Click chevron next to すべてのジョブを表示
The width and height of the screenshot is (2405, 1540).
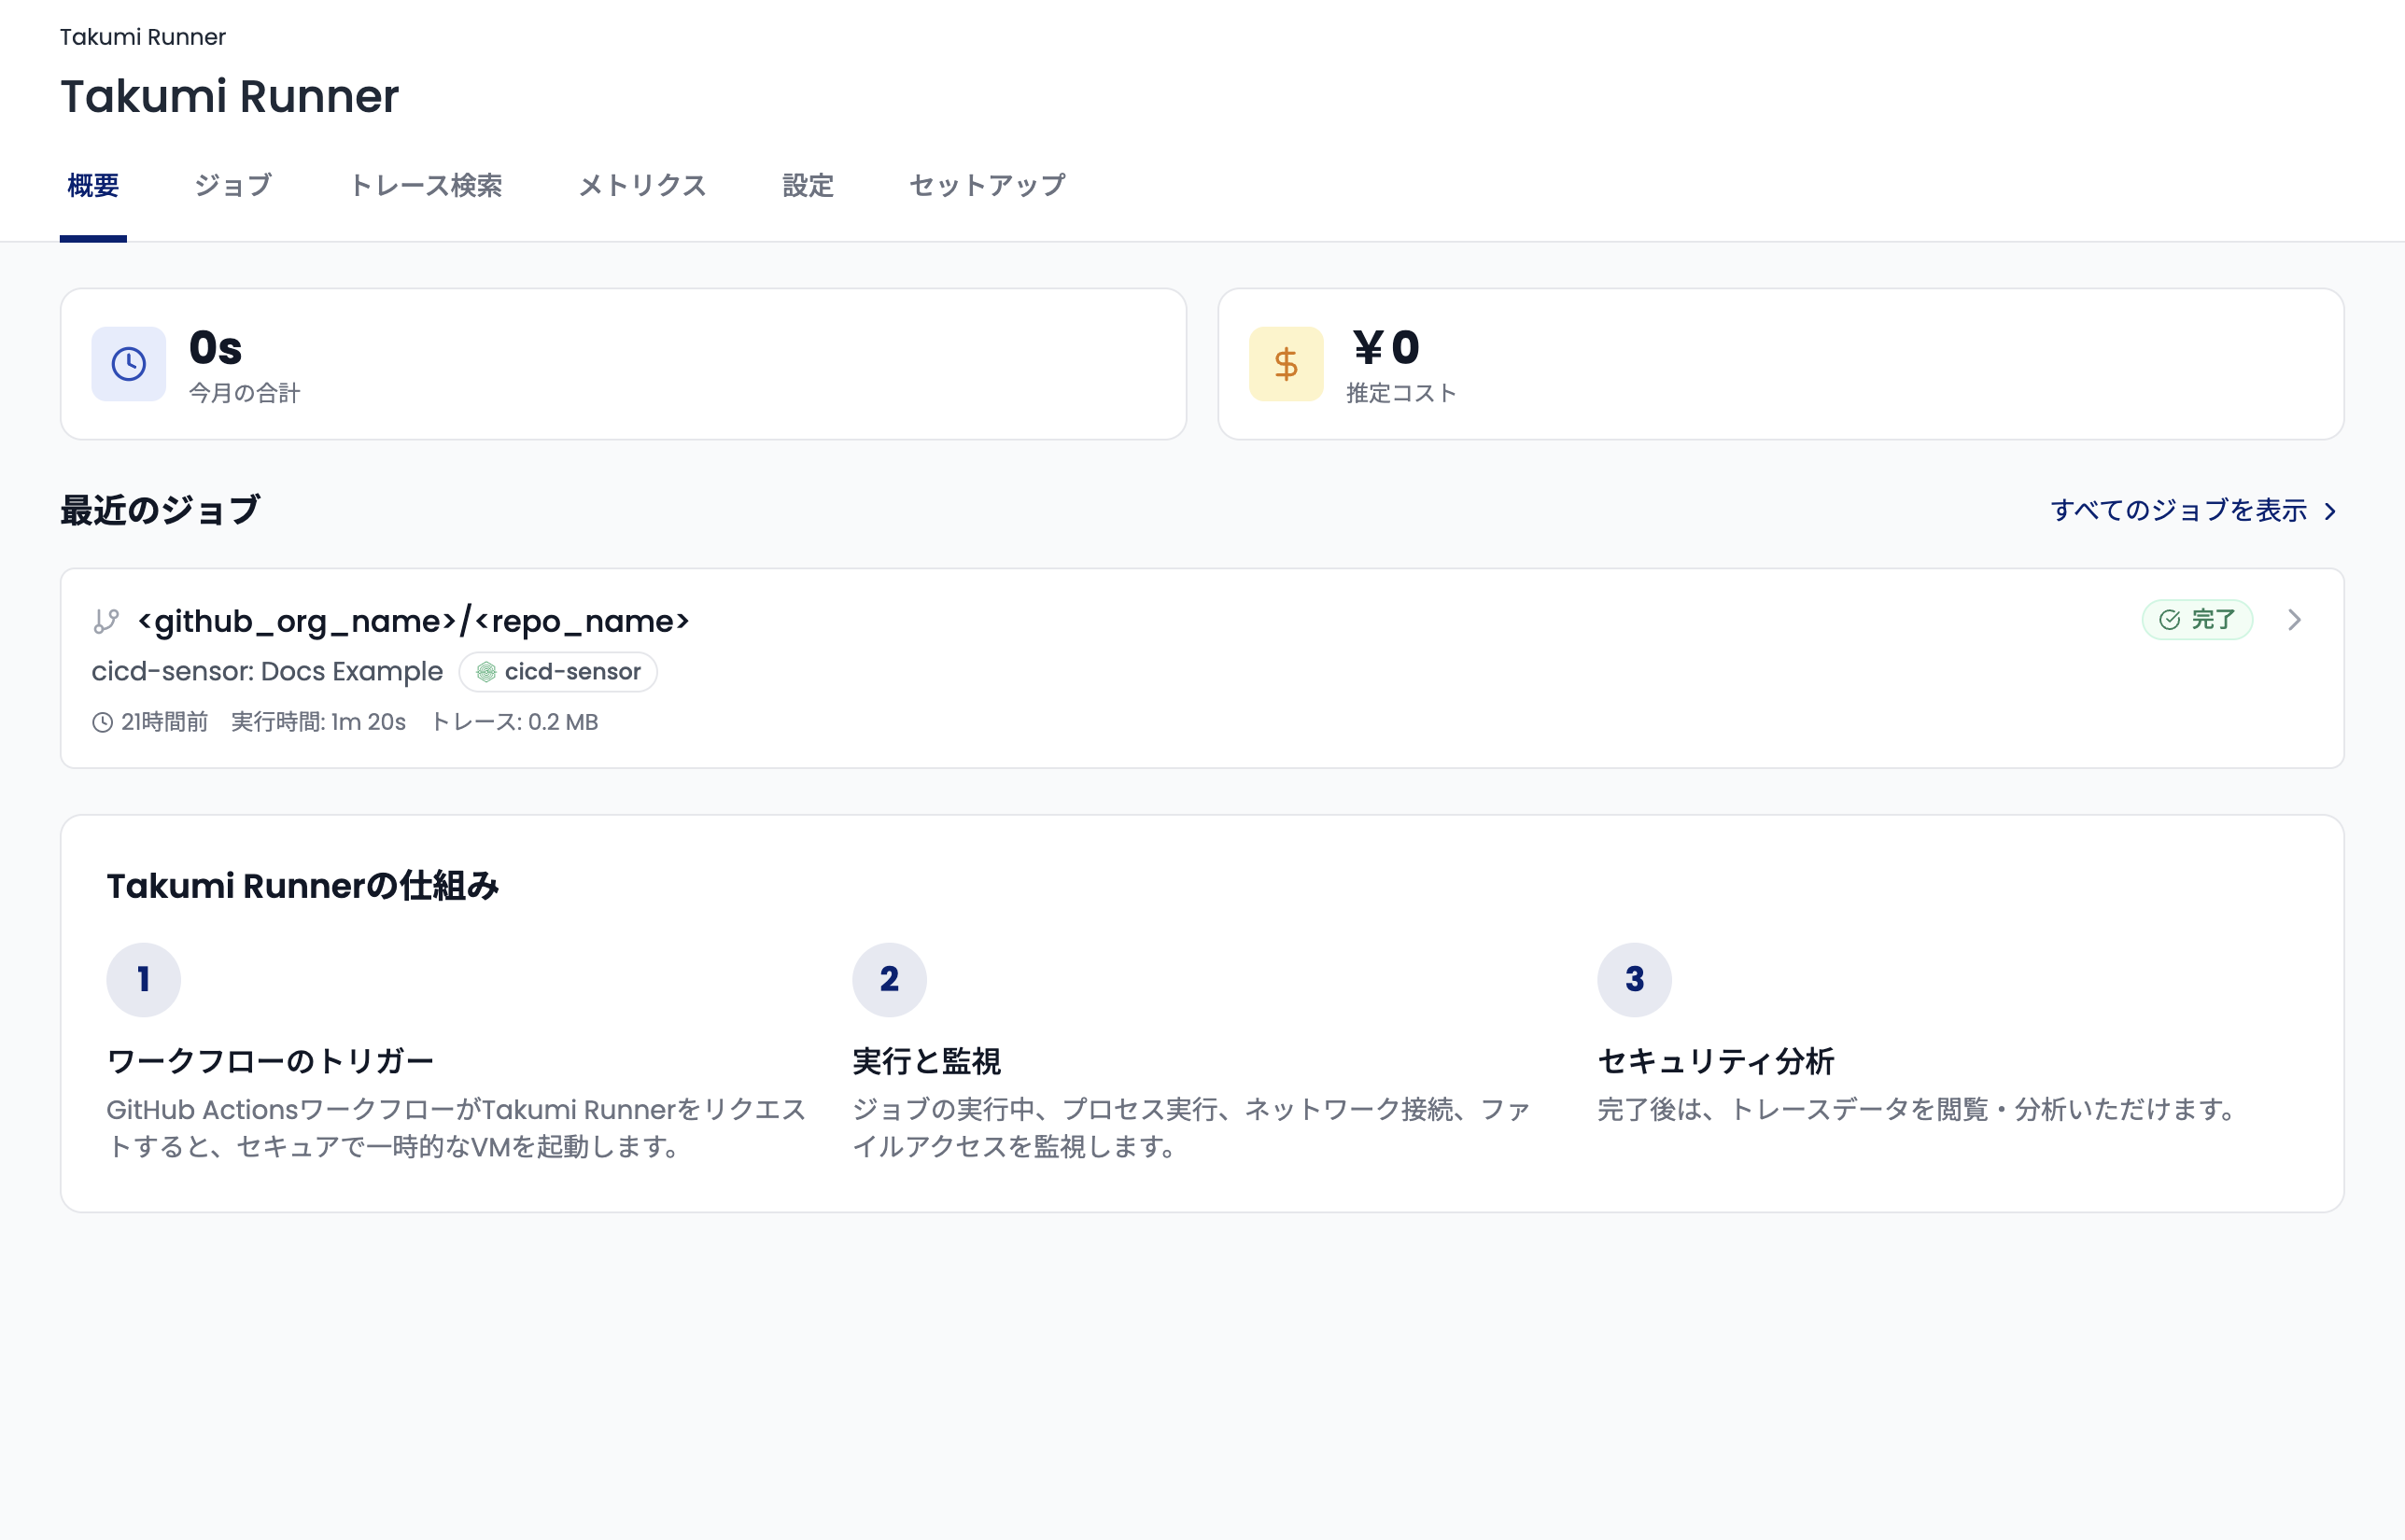tap(2331, 511)
